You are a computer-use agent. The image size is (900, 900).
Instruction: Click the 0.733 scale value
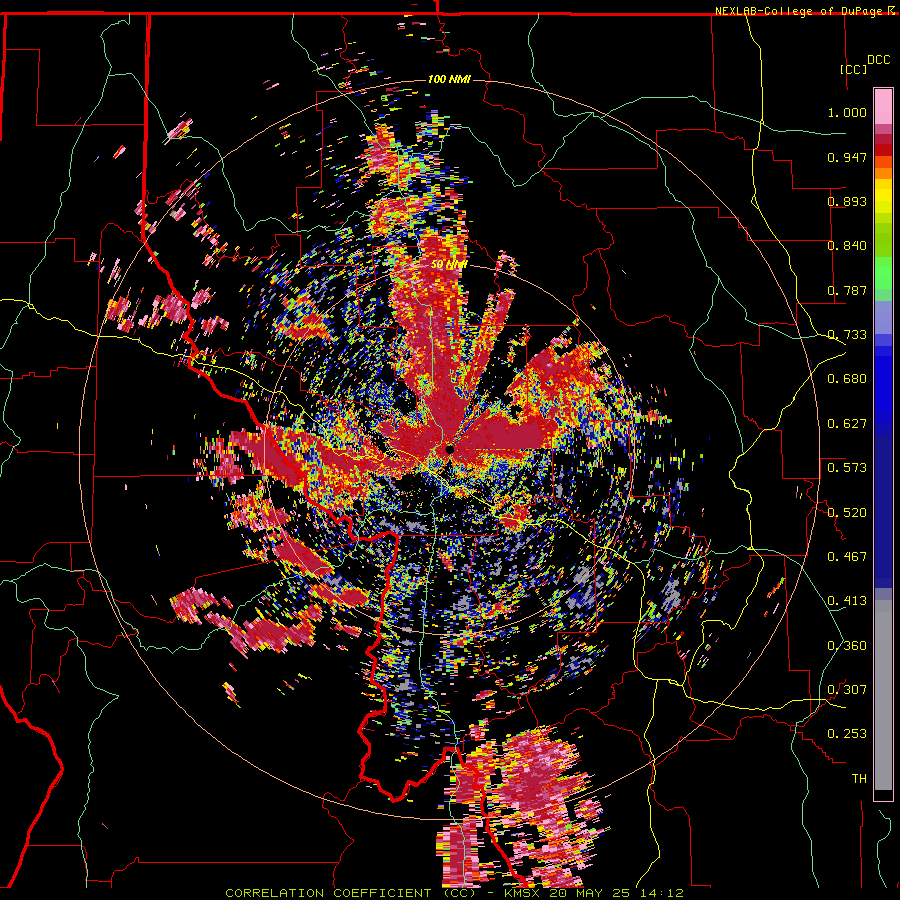[847, 335]
